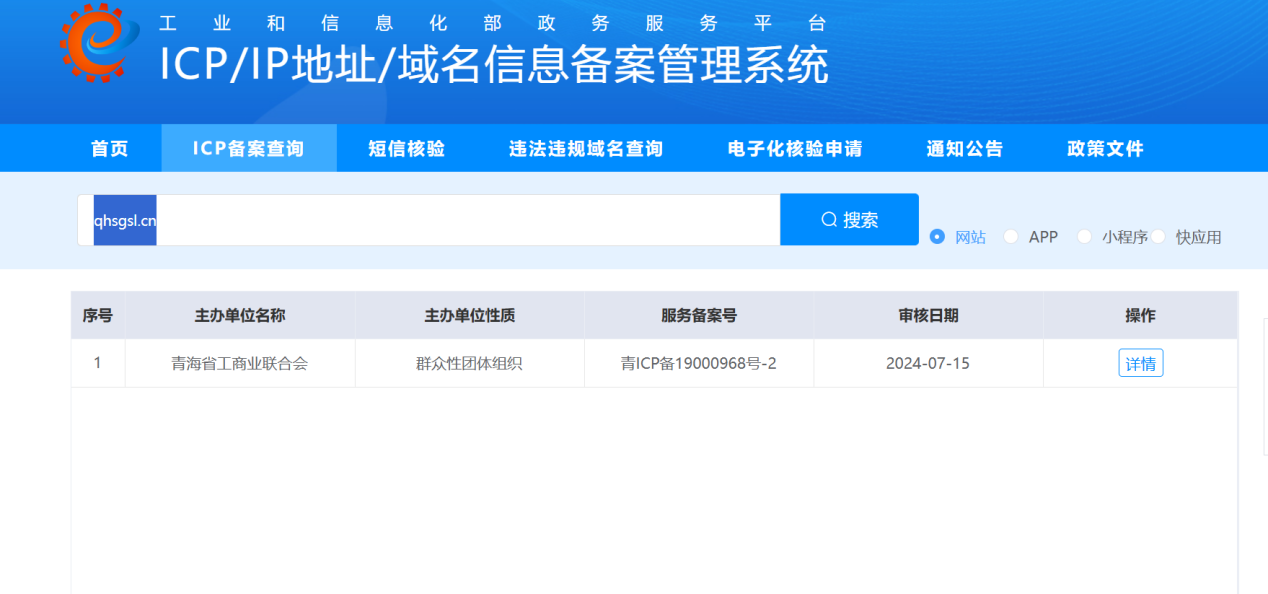Open the 首页 tab
Screen dimensions: 1268x594
[110, 149]
